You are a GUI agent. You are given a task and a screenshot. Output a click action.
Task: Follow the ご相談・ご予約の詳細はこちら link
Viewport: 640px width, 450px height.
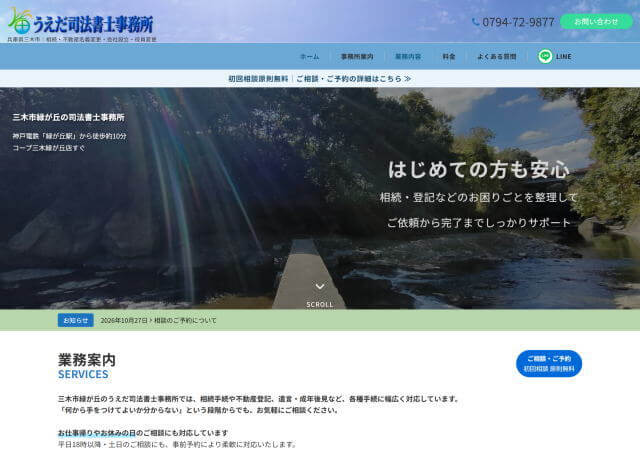coord(353,78)
